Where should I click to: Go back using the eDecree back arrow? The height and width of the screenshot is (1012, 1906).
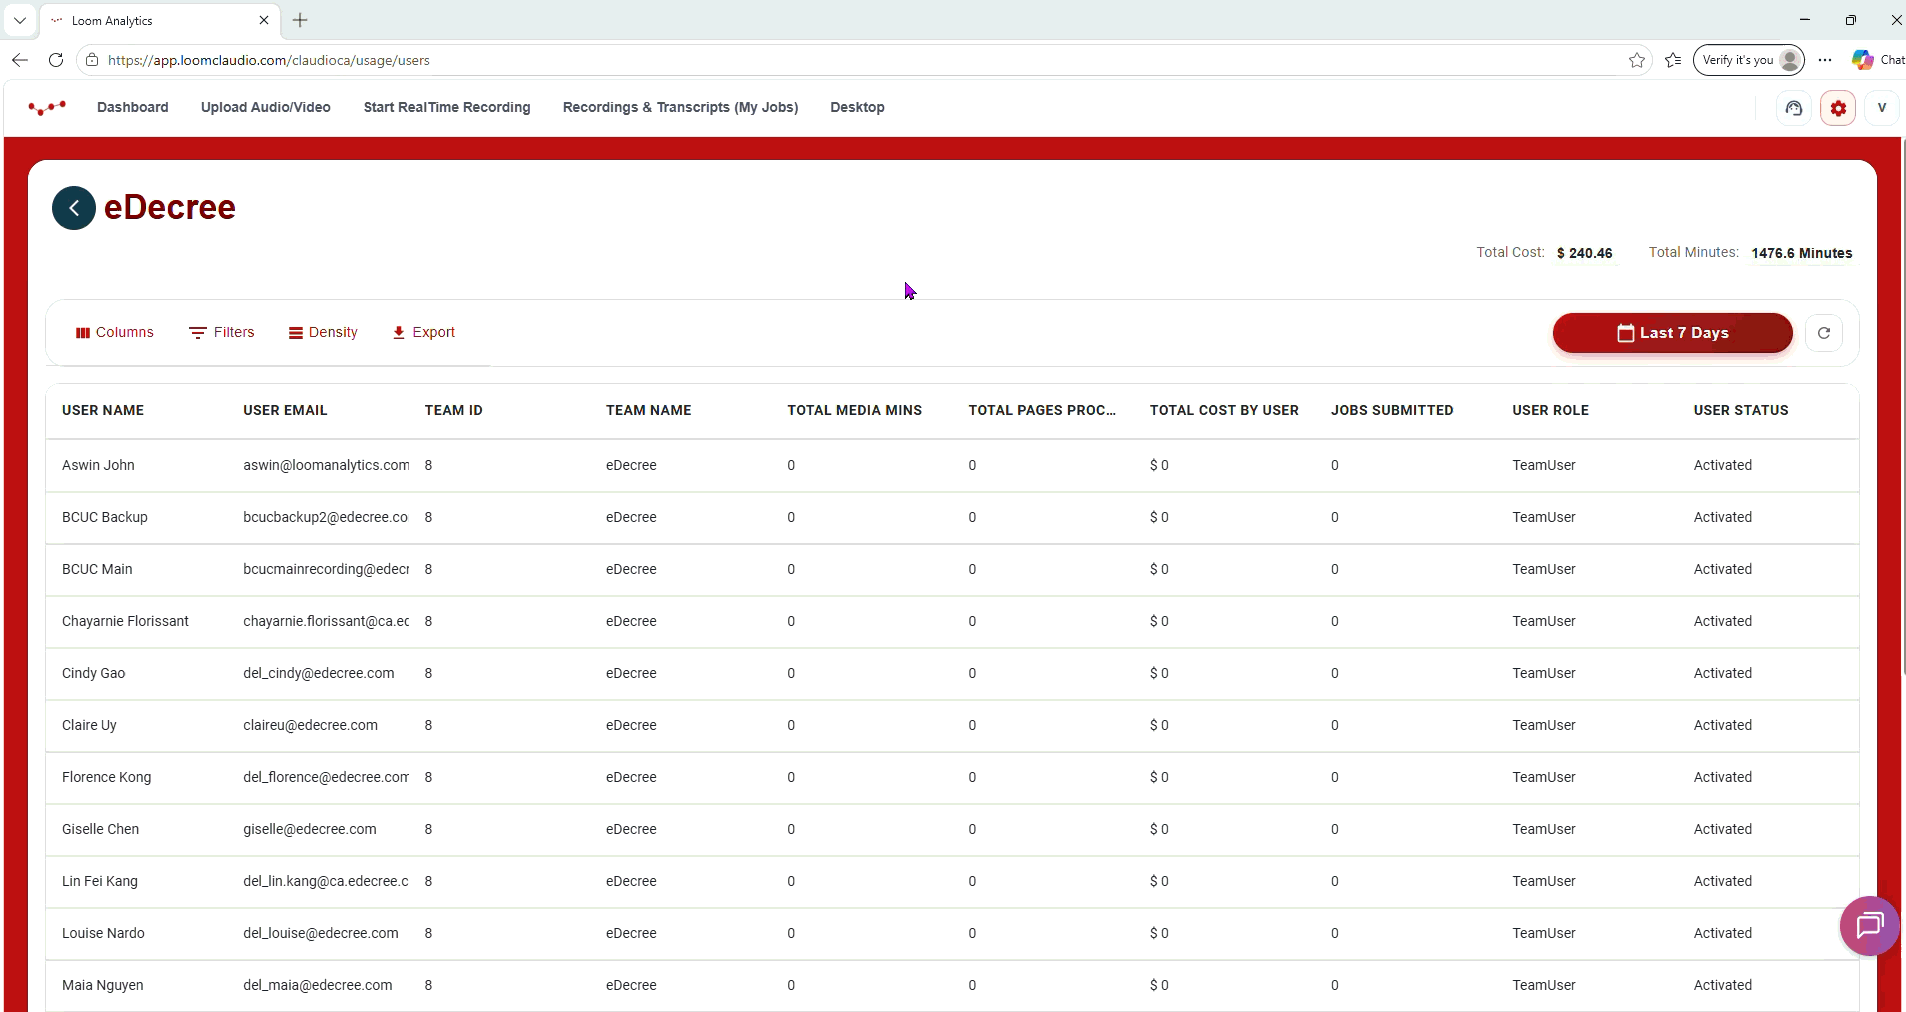click(x=74, y=208)
